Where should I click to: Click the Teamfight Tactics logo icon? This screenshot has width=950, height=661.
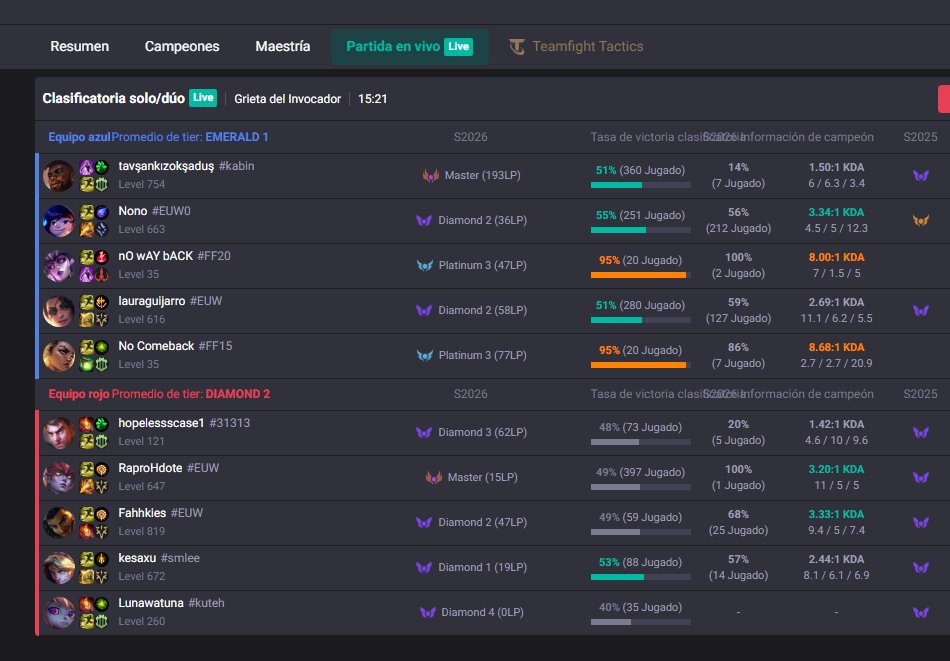coord(517,47)
